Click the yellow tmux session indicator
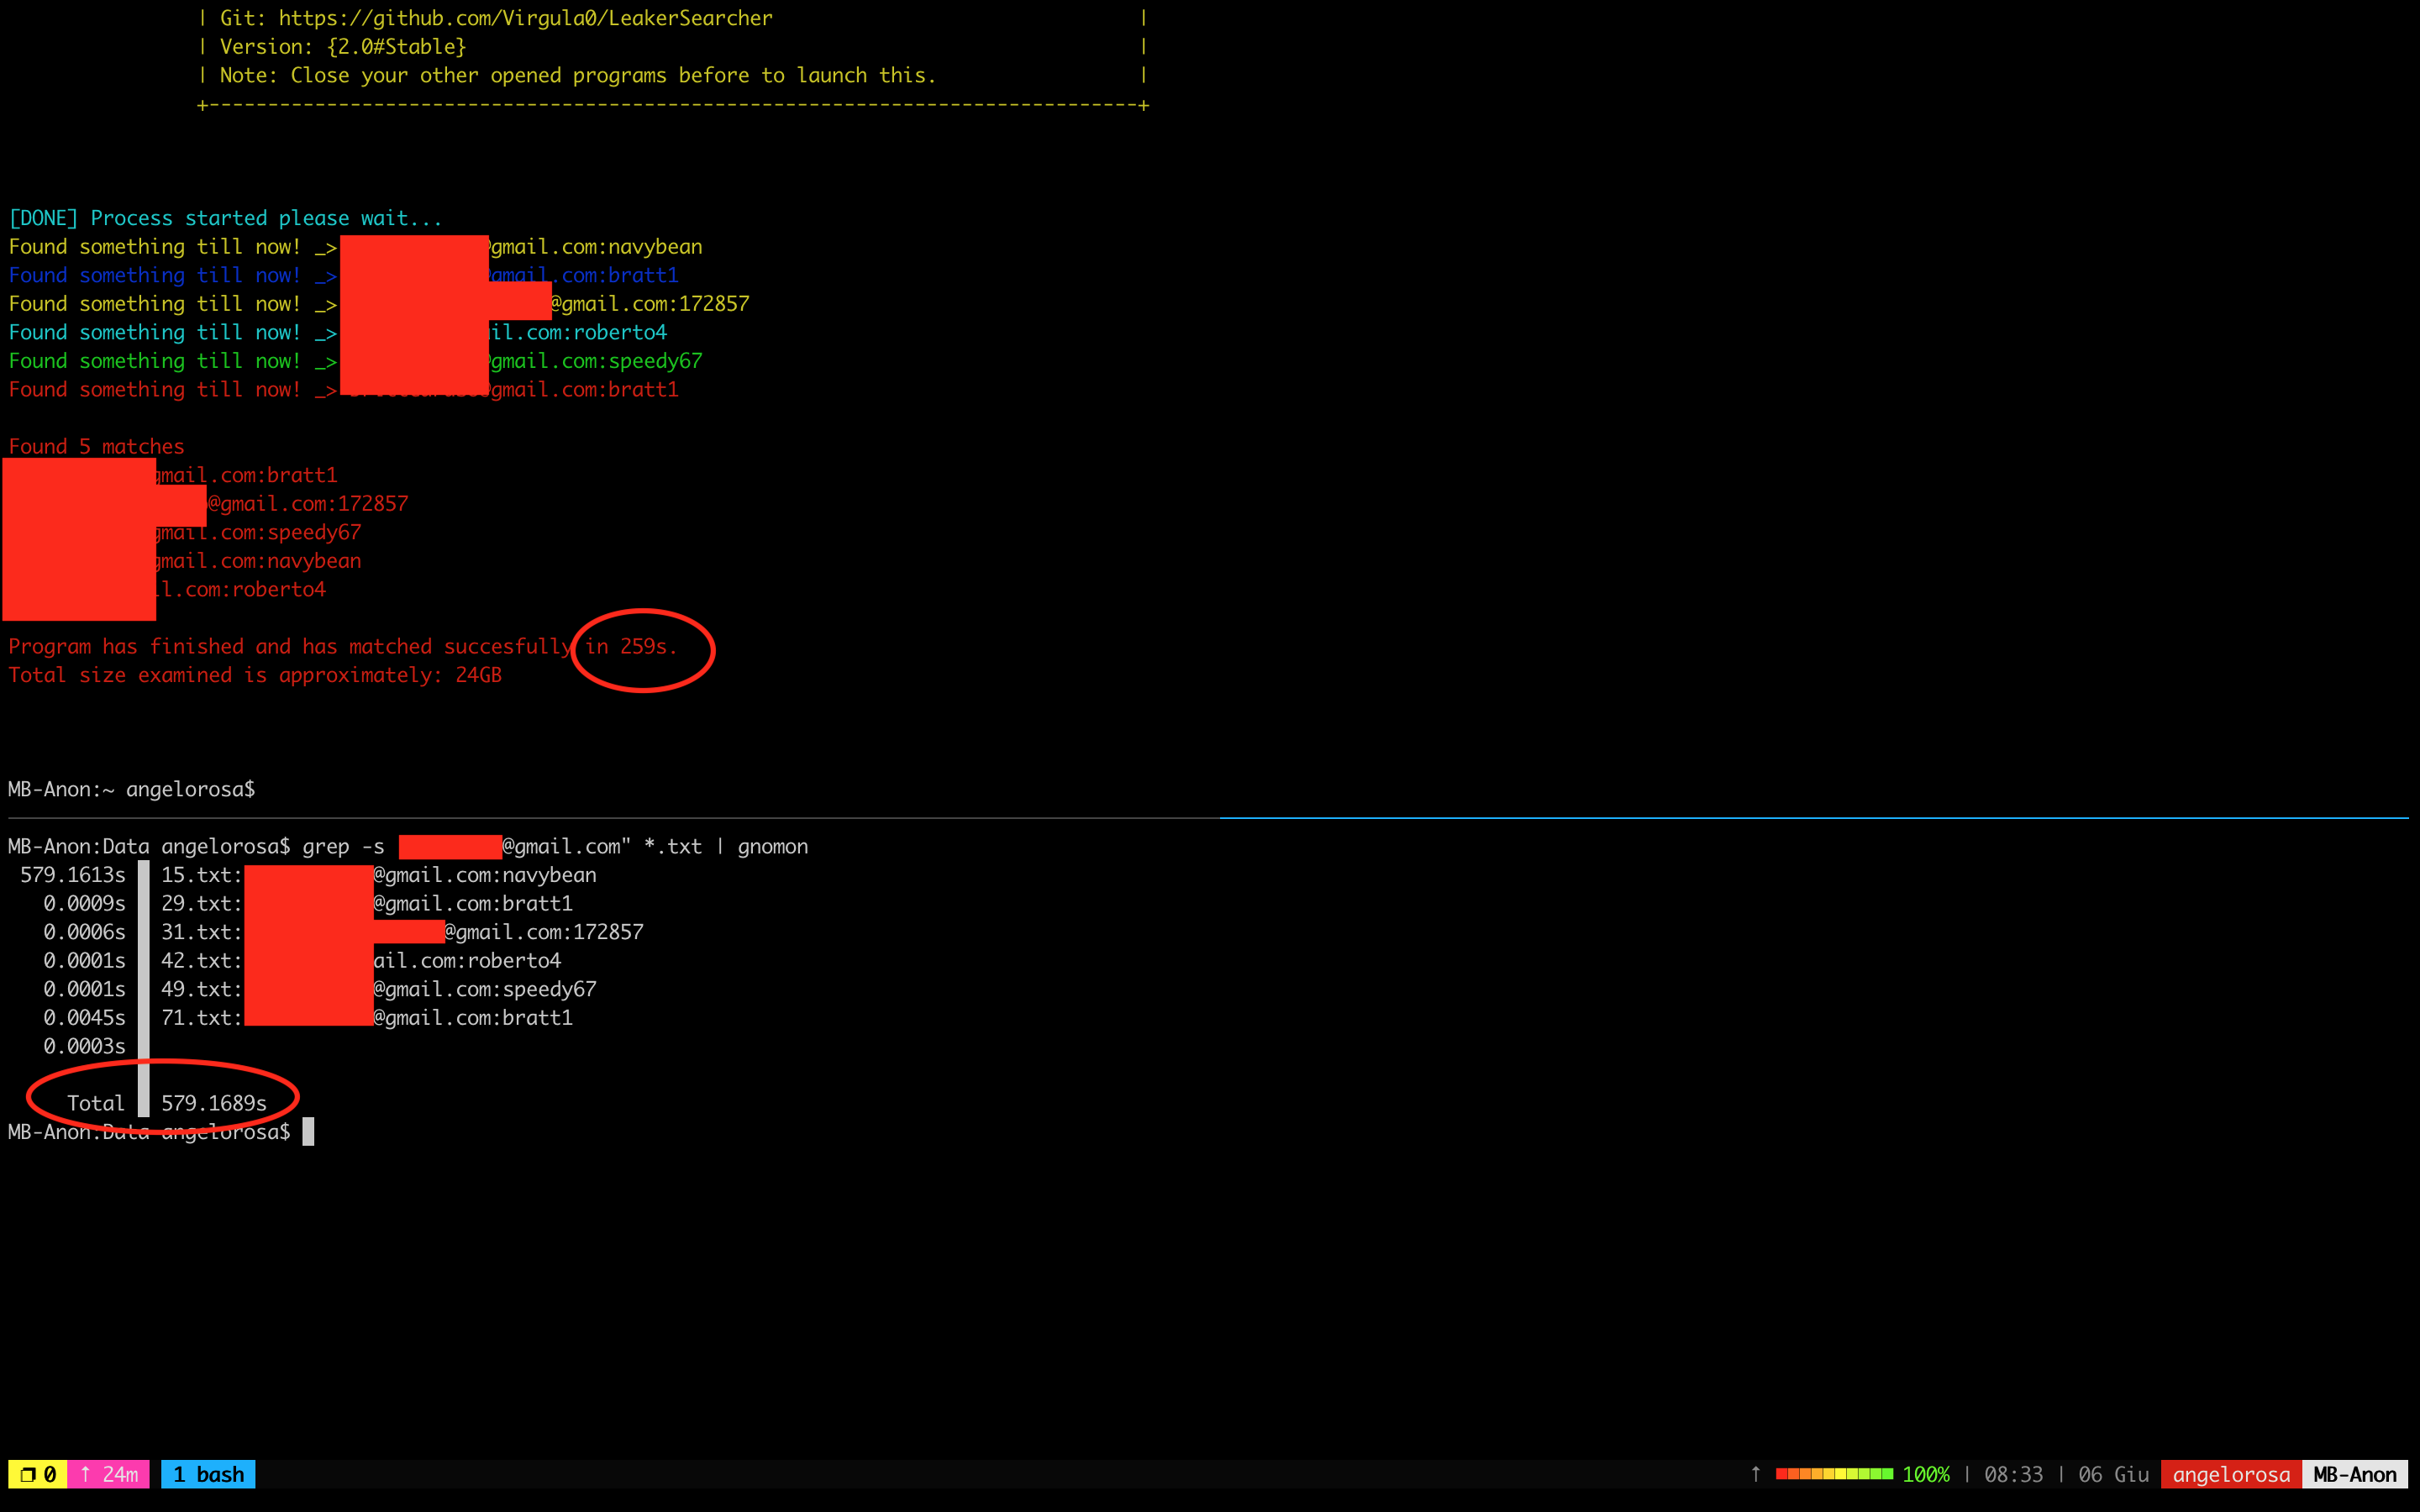Viewport: 2420px width, 1512px height. point(38,1474)
